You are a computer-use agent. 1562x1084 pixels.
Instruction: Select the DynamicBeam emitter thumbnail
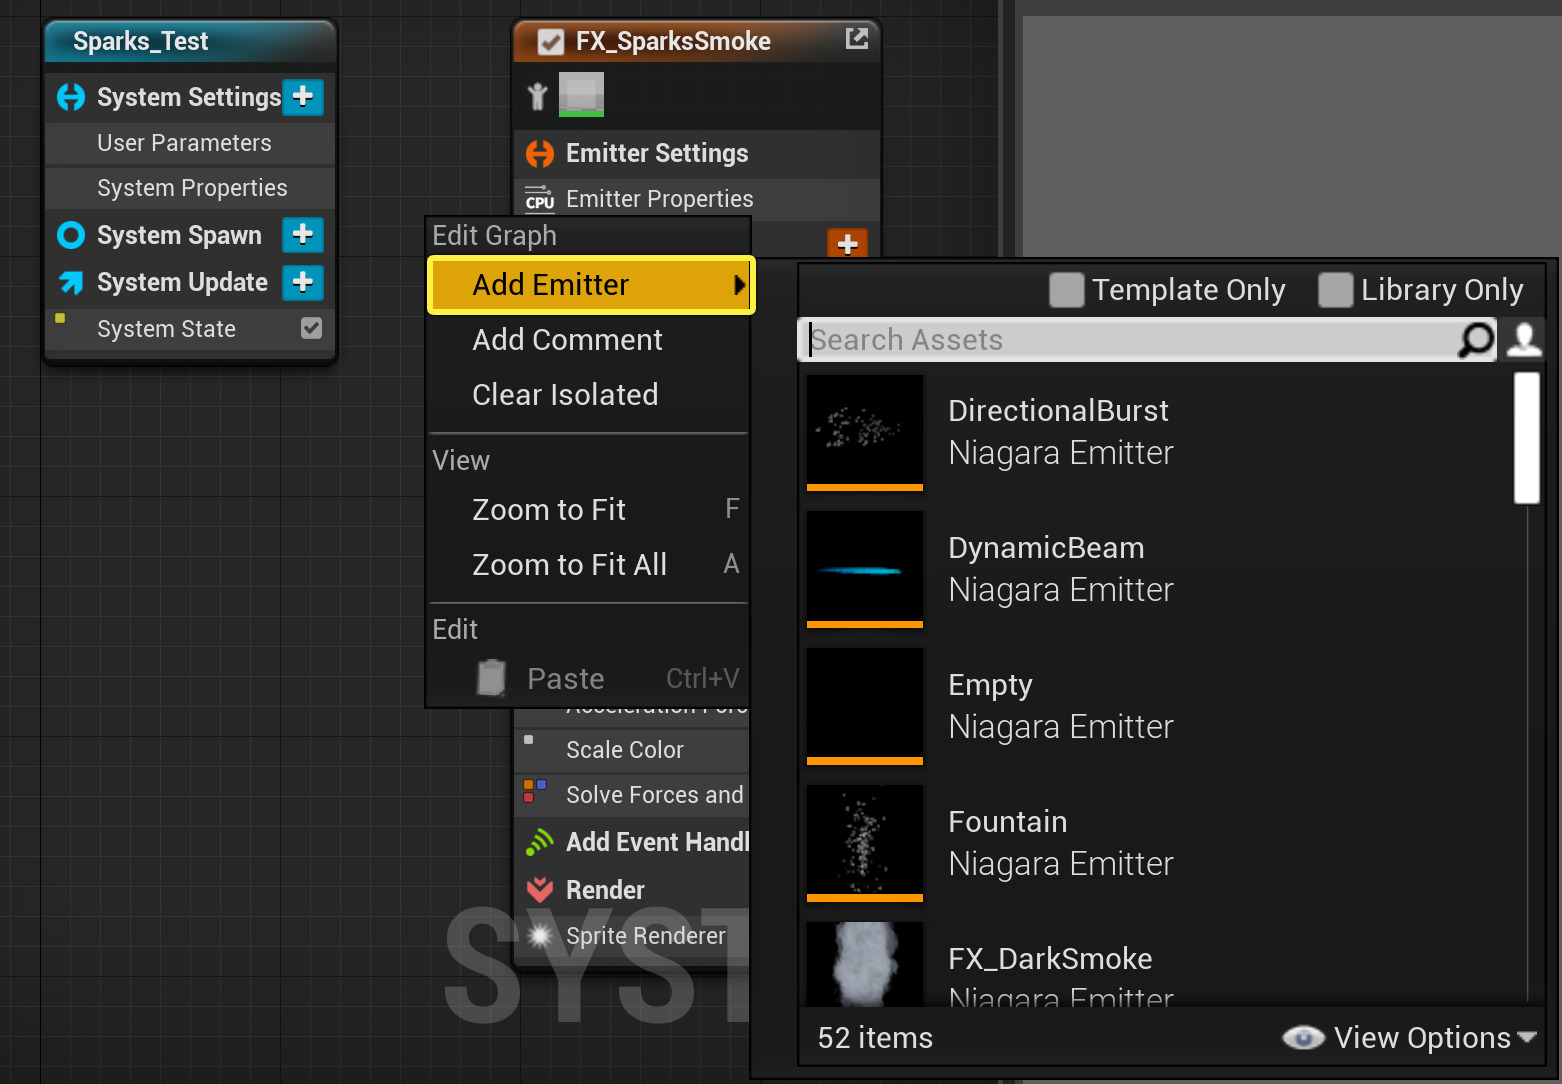click(x=865, y=570)
